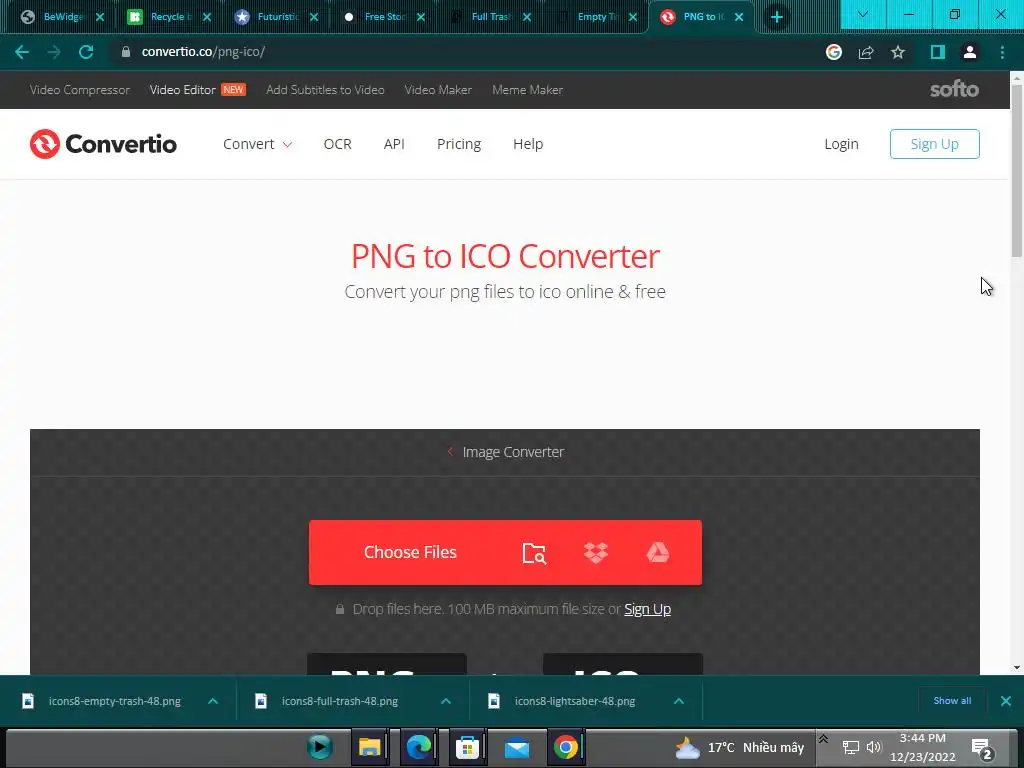The height and width of the screenshot is (768, 1024).
Task: Close the PNG to ICO tab
Action: pos(739,17)
